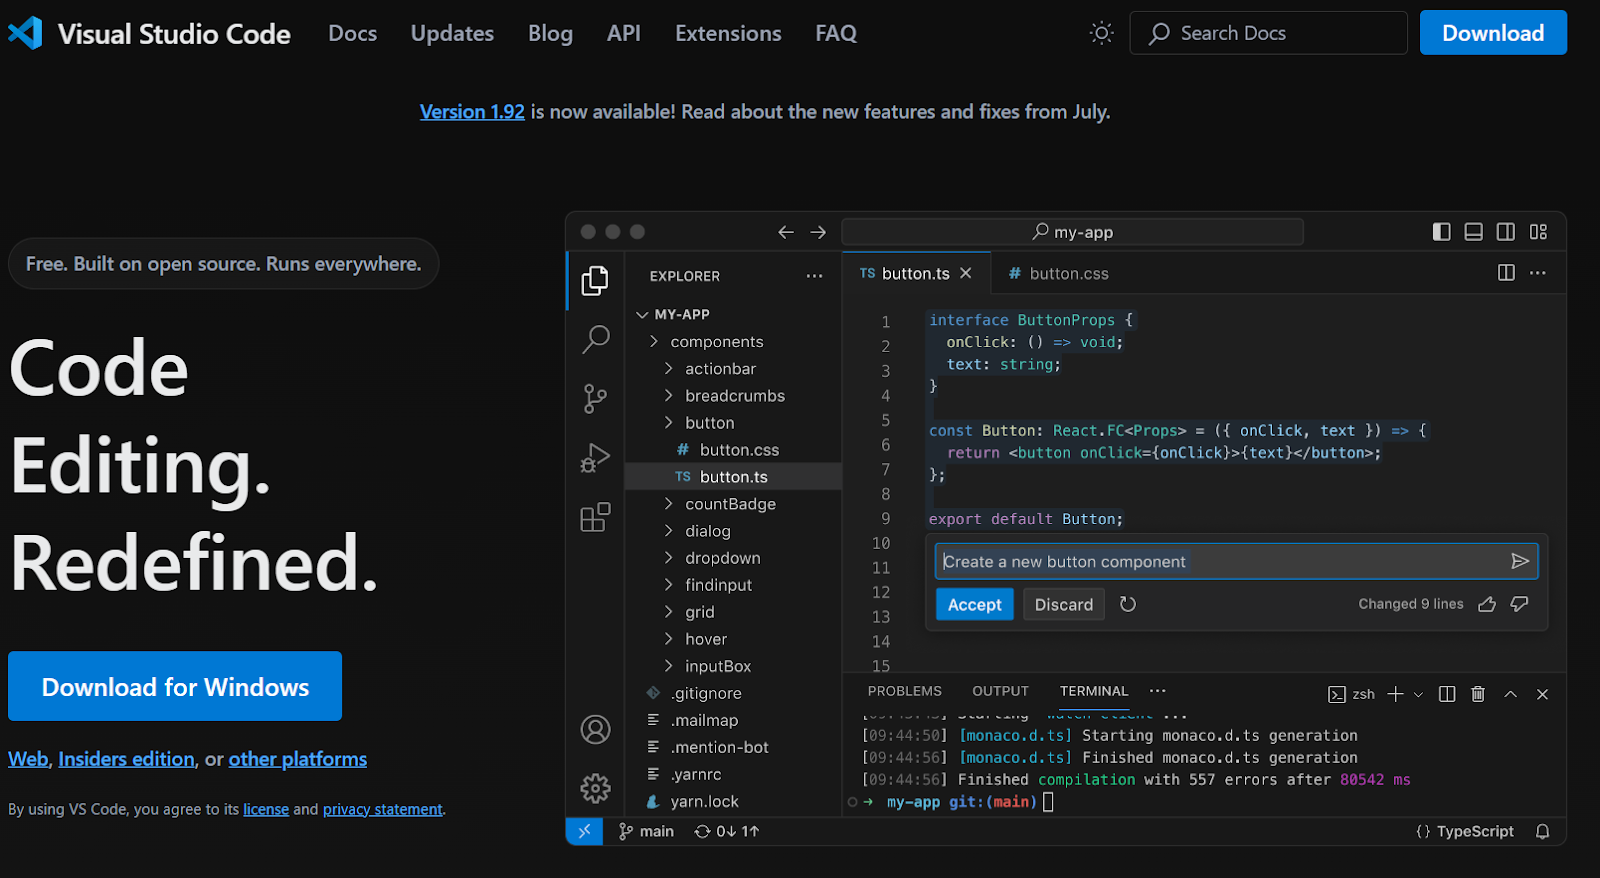The image size is (1600, 878).
Task: Collapse the MY-APP root folder
Action: pos(642,314)
